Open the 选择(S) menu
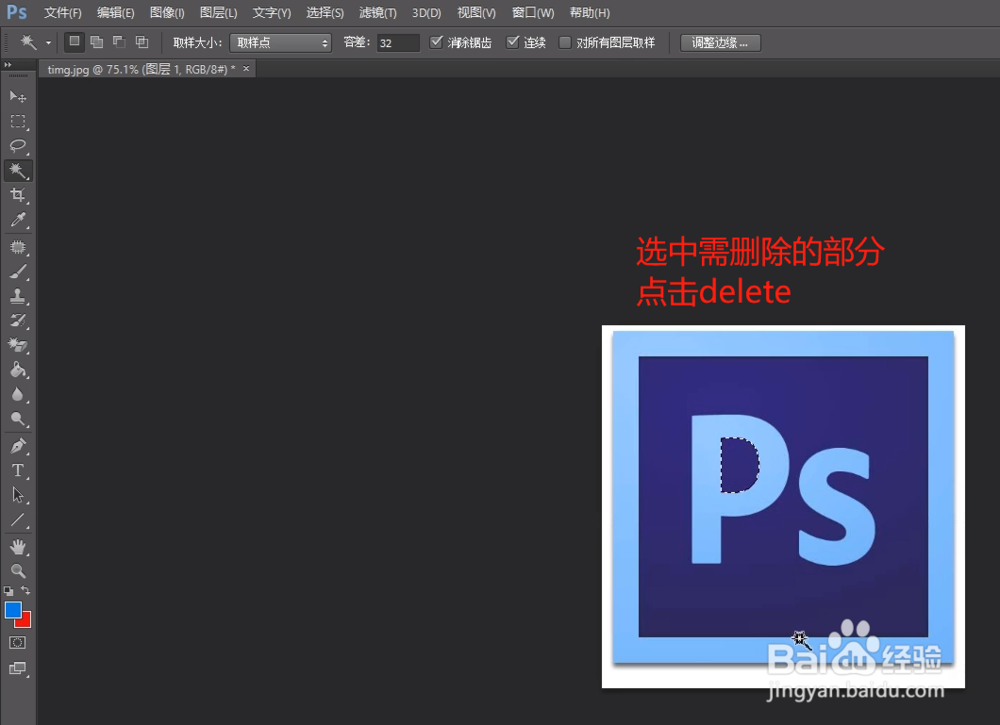 [325, 13]
